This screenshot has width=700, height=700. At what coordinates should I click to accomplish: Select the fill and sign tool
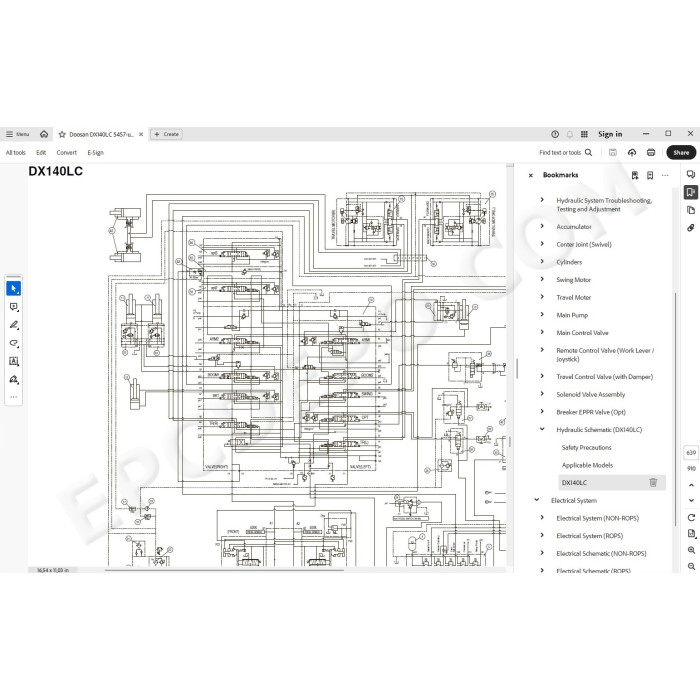click(x=13, y=379)
